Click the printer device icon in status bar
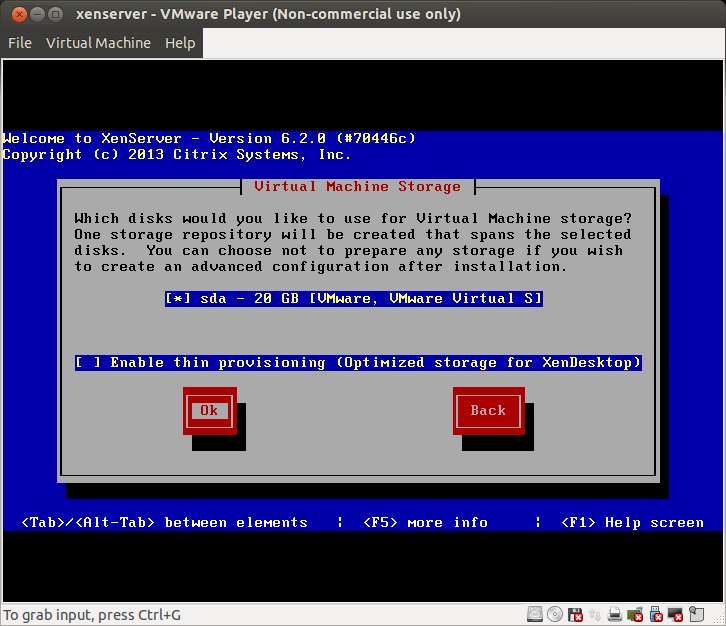726x626 pixels. (x=614, y=614)
